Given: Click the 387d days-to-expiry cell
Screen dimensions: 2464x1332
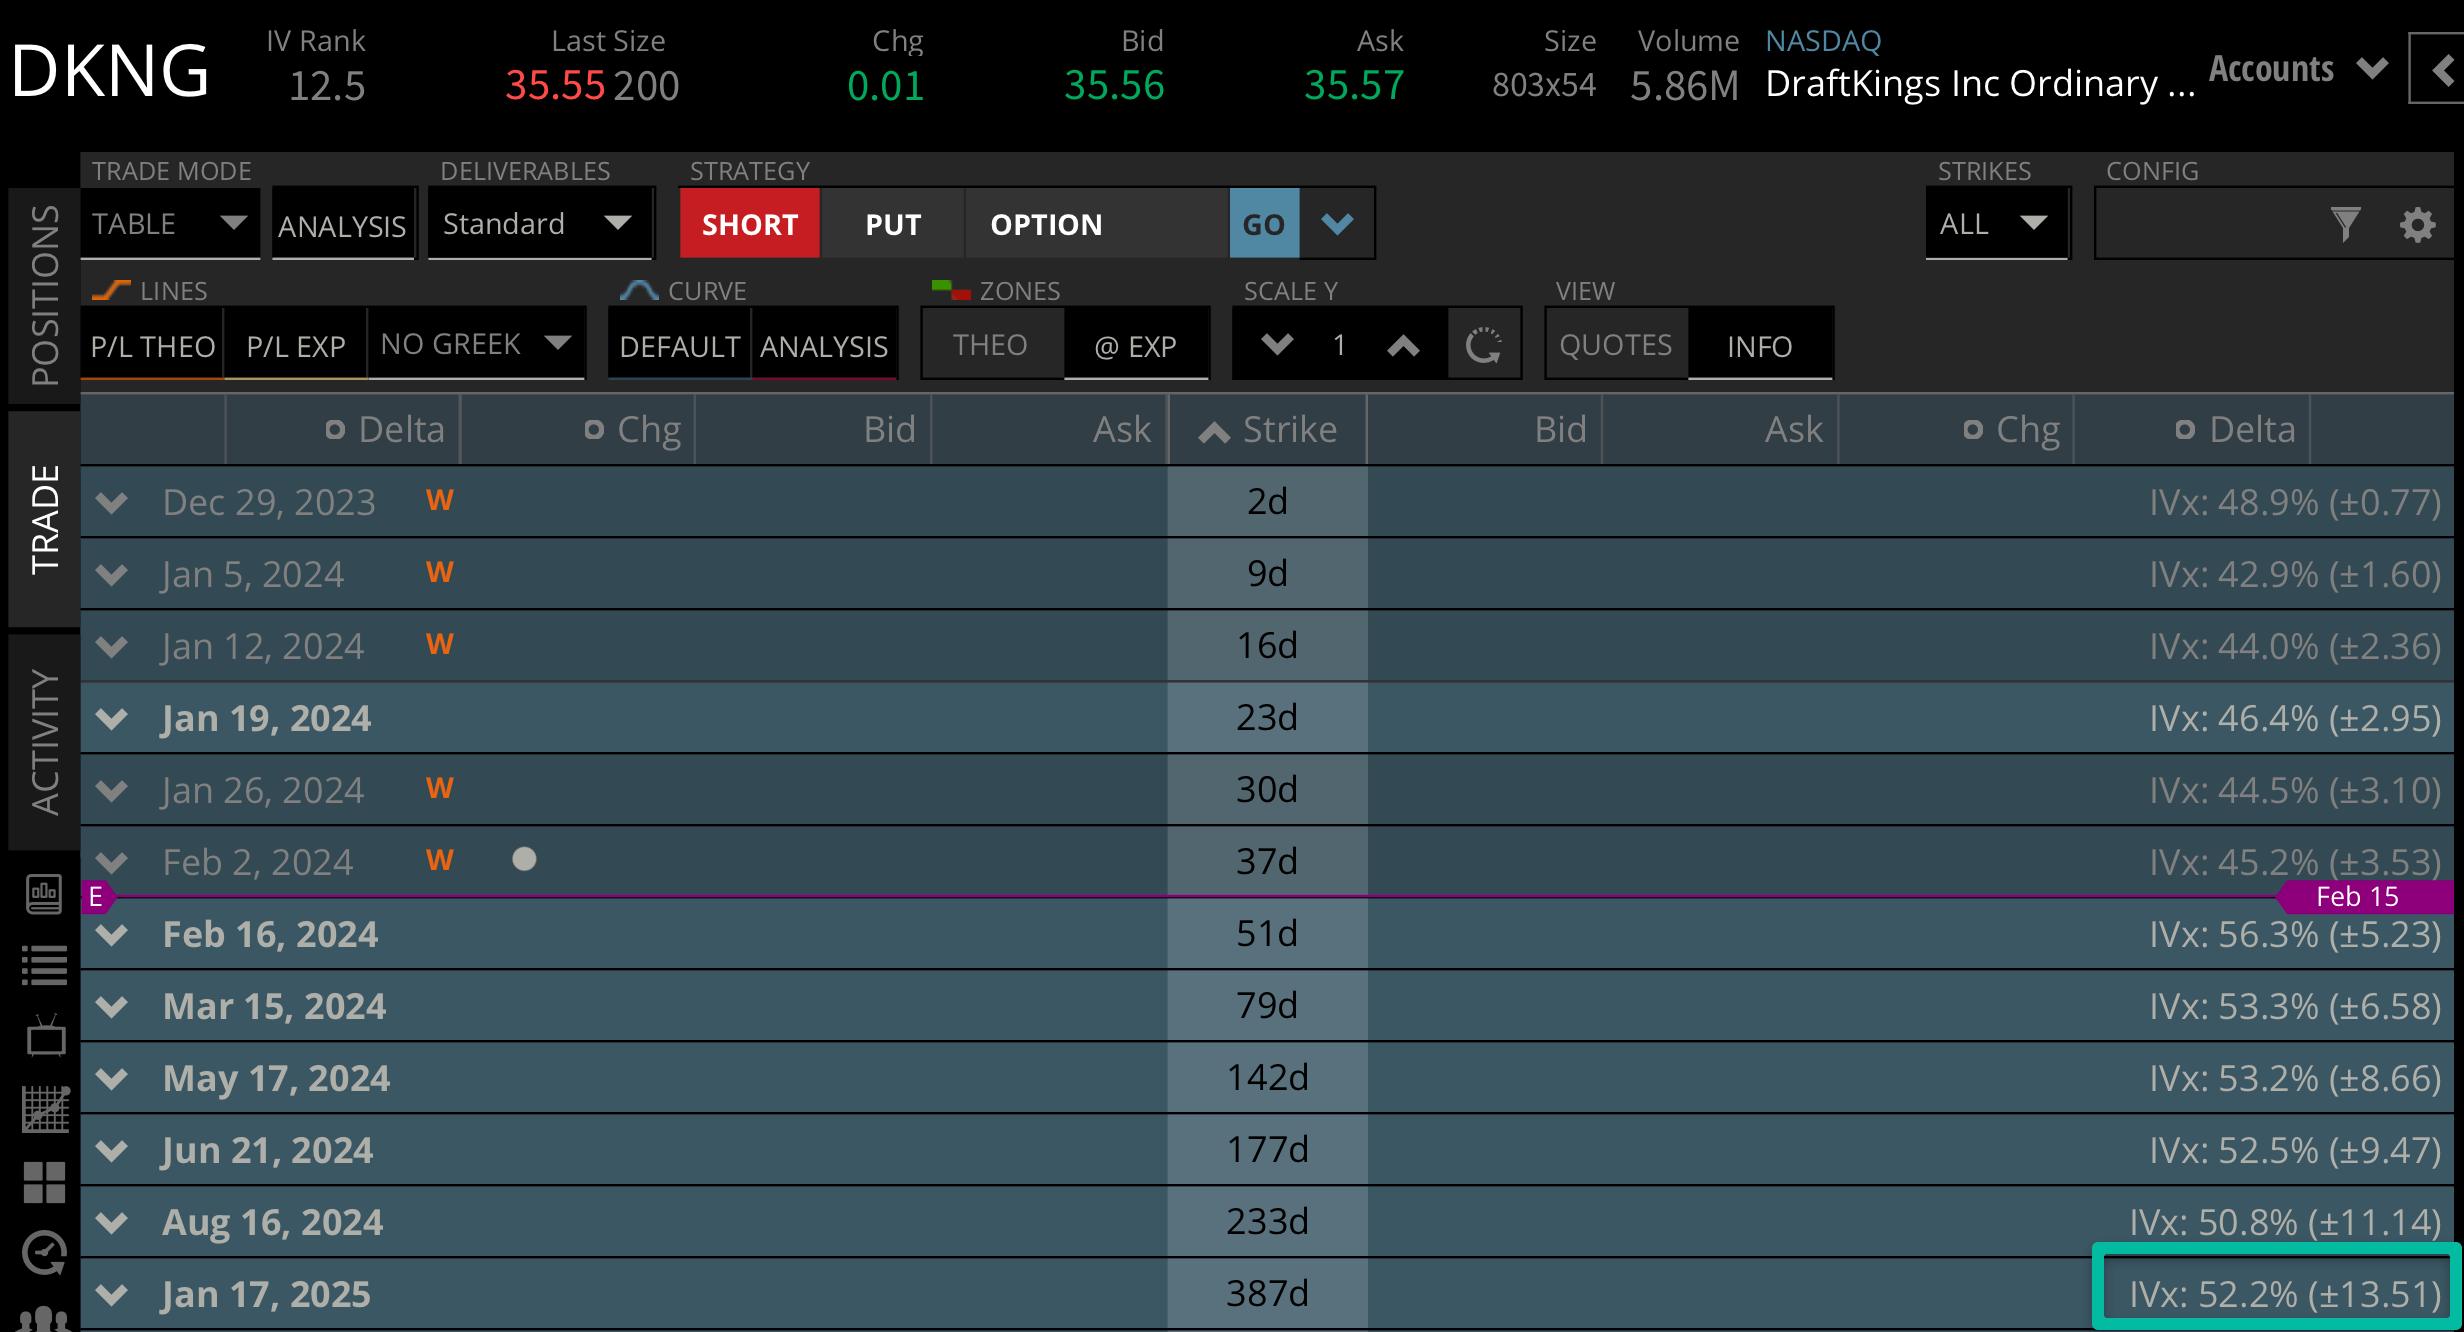Looking at the screenshot, I should point(1267,1294).
